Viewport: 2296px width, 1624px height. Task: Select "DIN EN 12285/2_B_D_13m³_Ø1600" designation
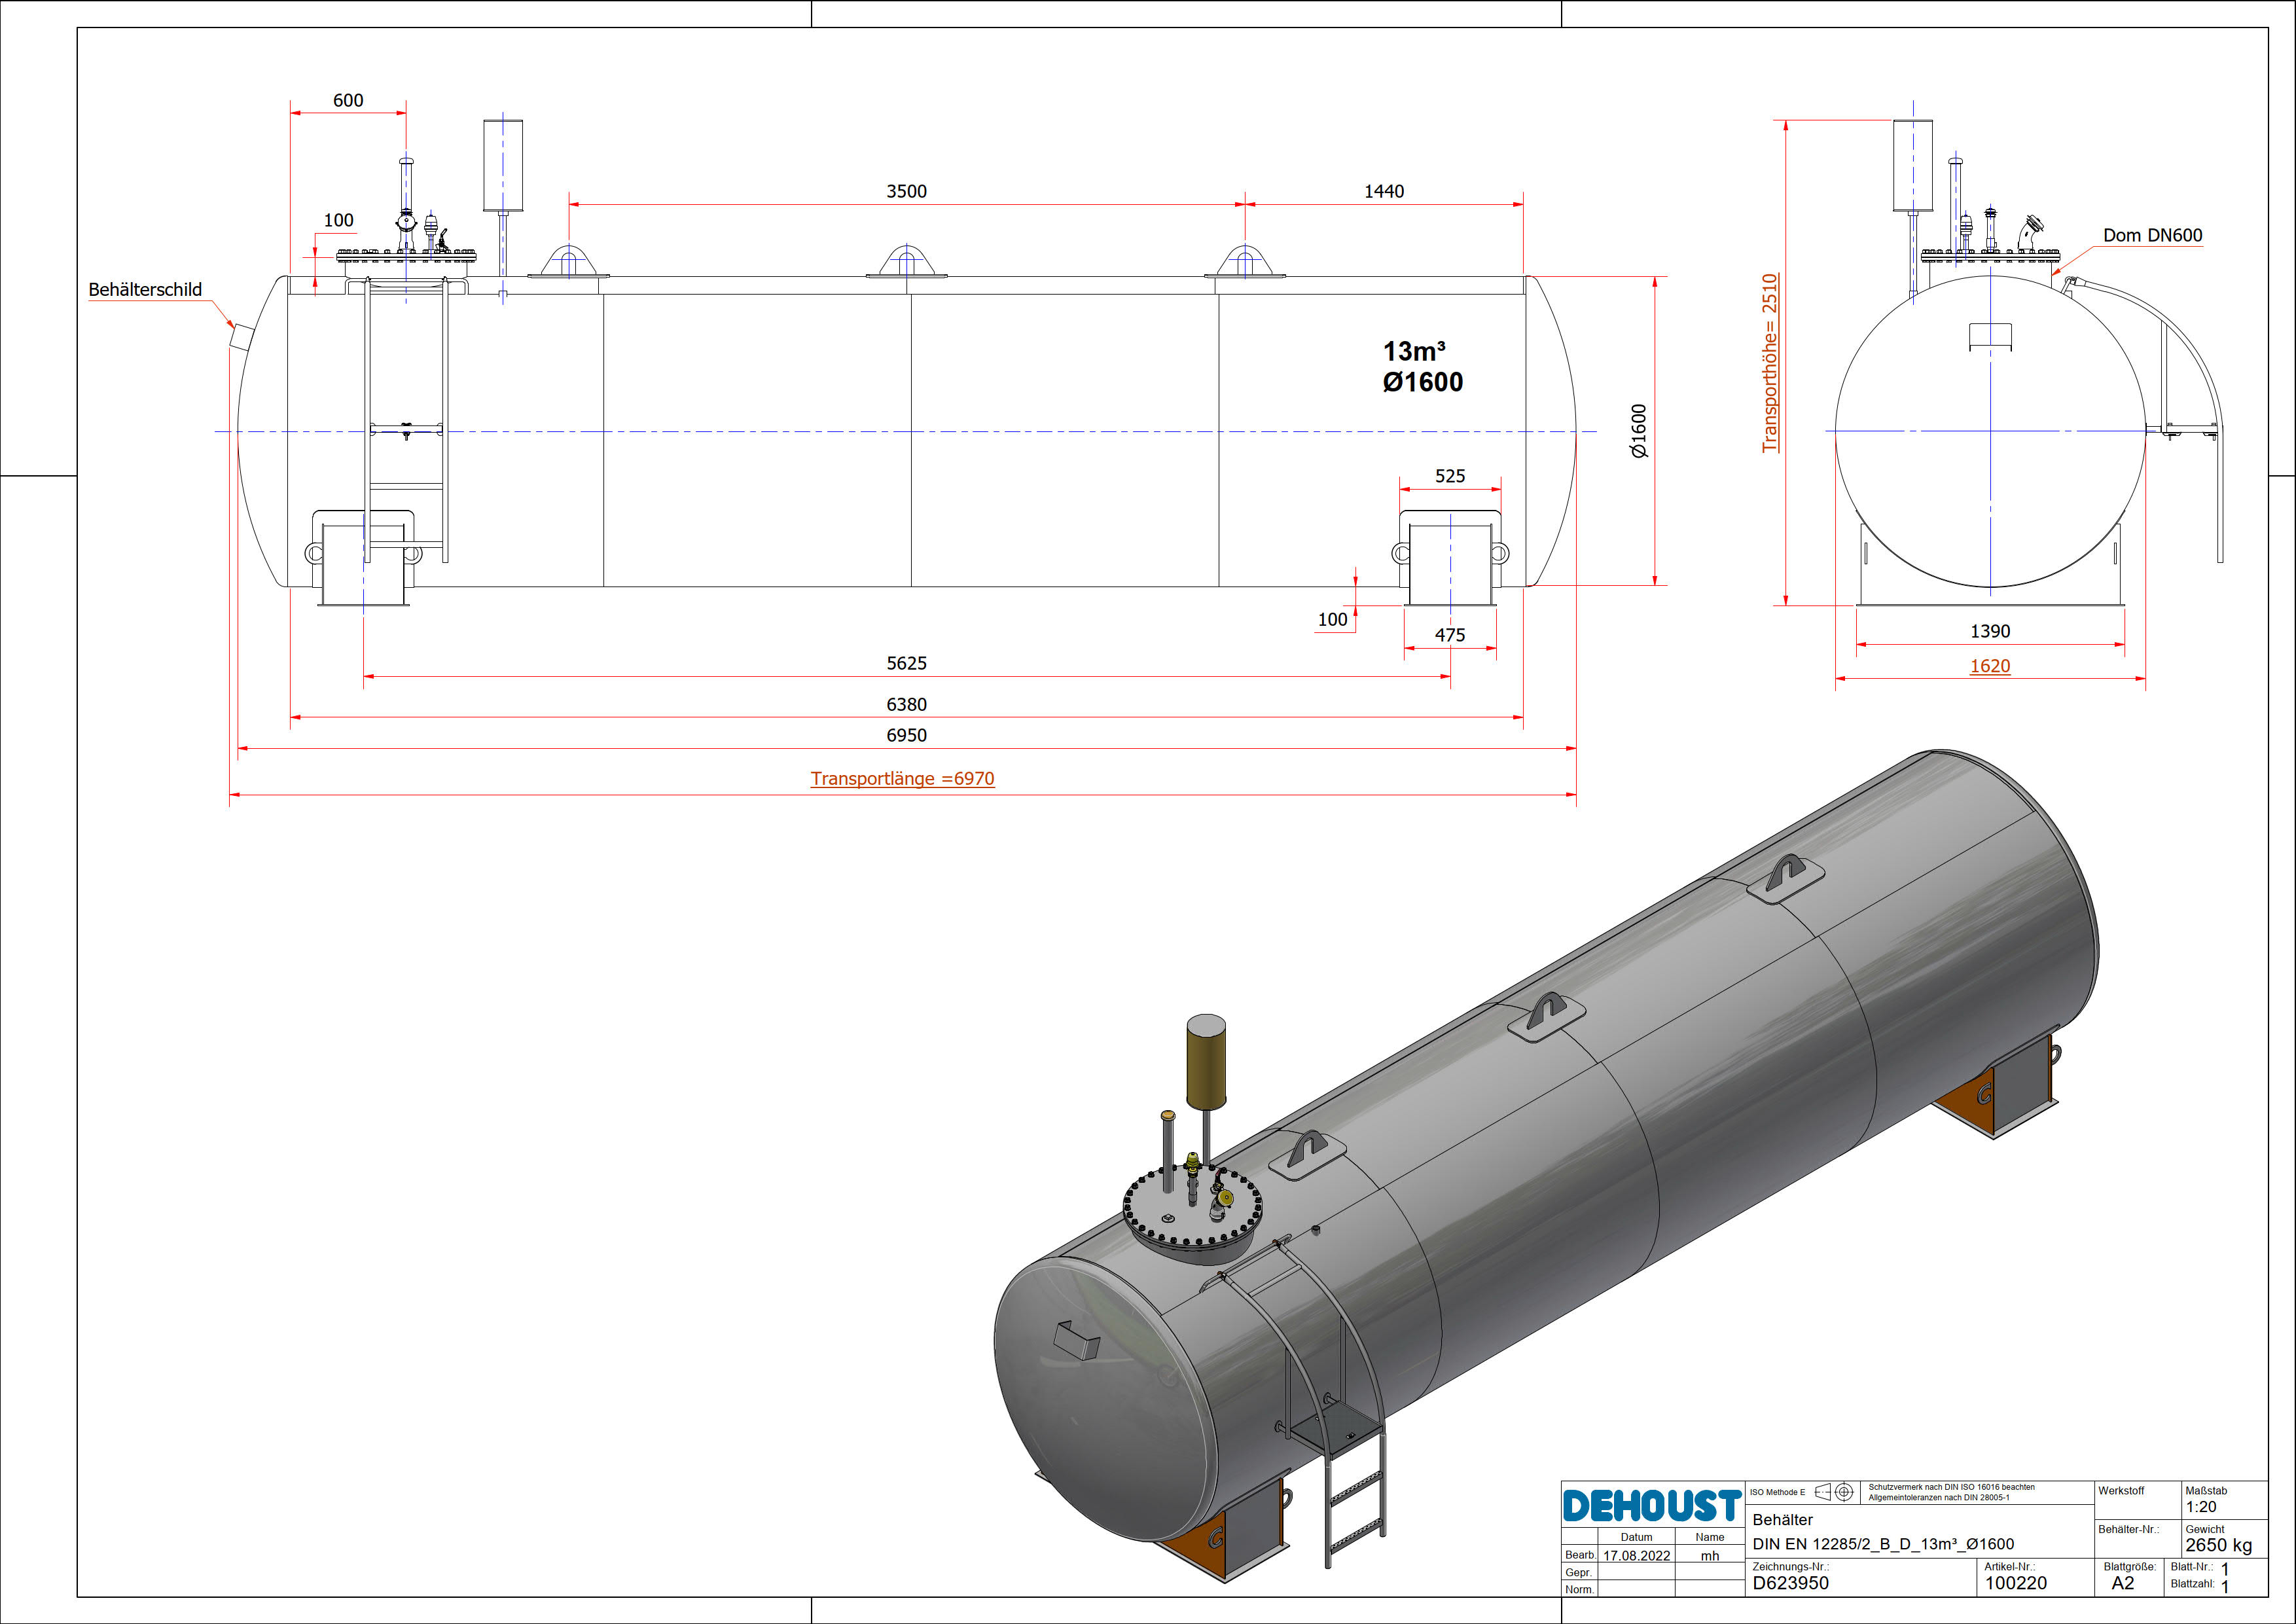(x=1883, y=1544)
